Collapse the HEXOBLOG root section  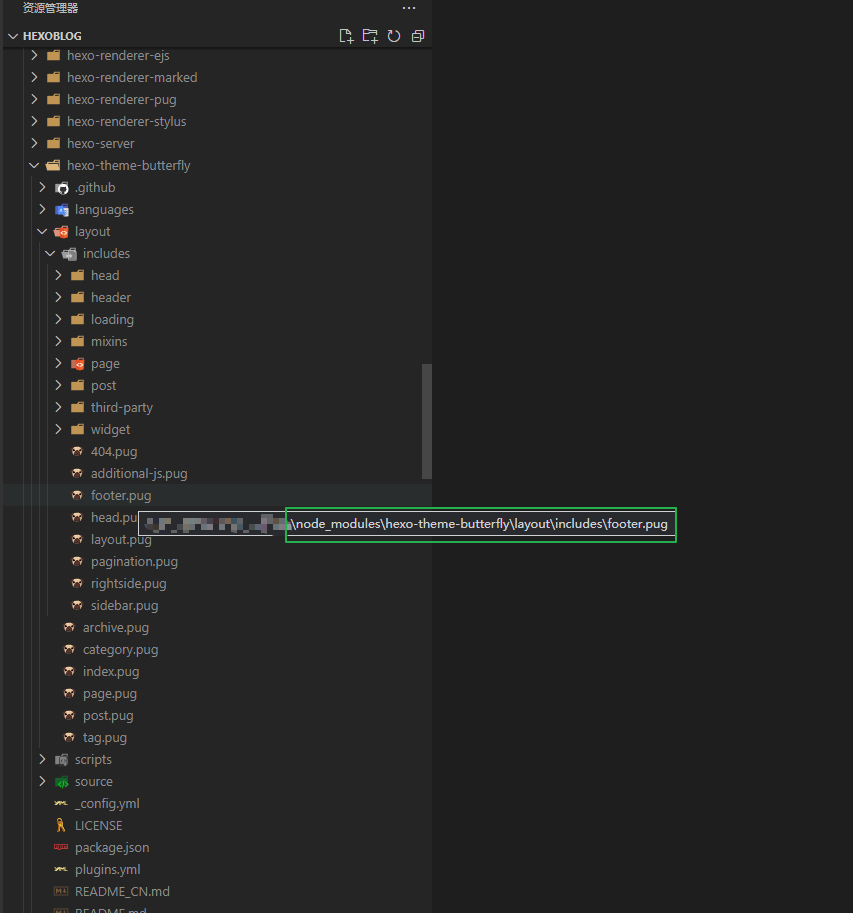point(13,36)
